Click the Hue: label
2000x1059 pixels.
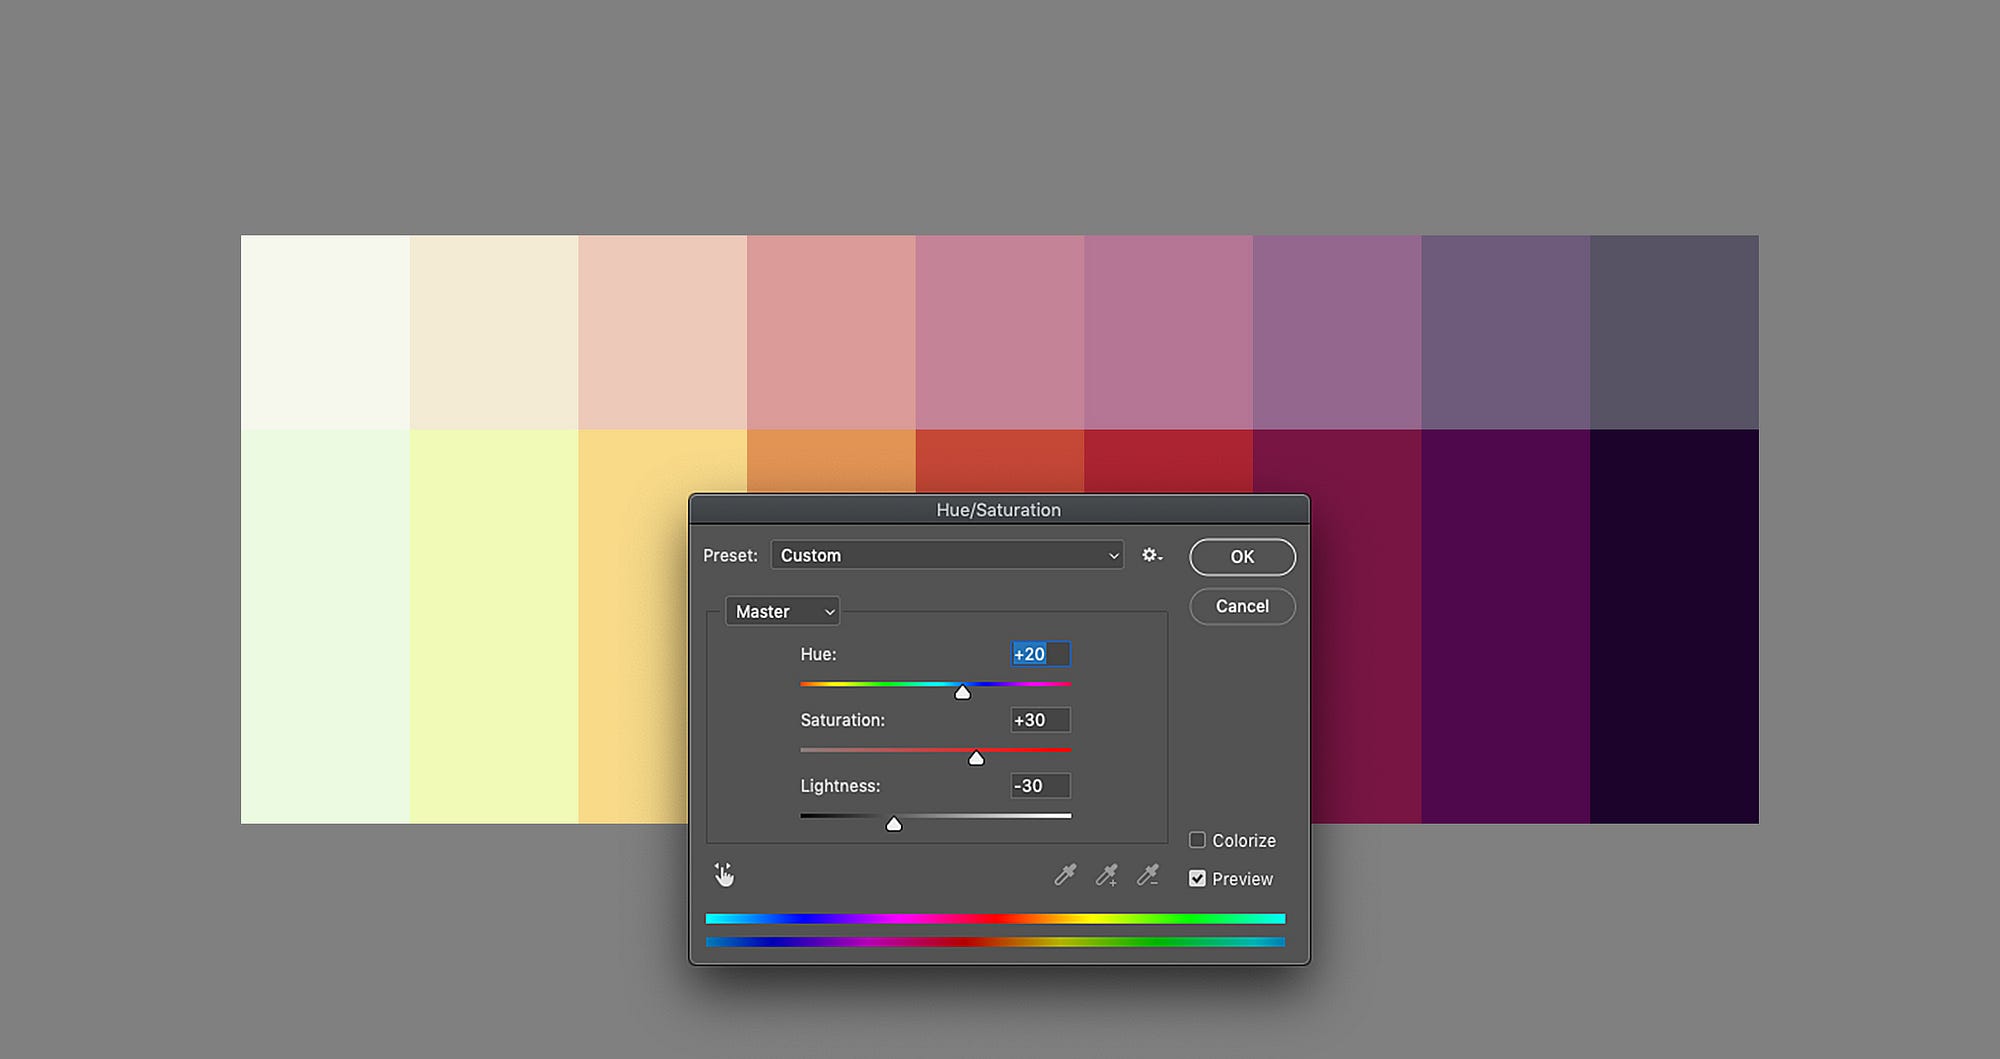pyautogui.click(x=818, y=654)
